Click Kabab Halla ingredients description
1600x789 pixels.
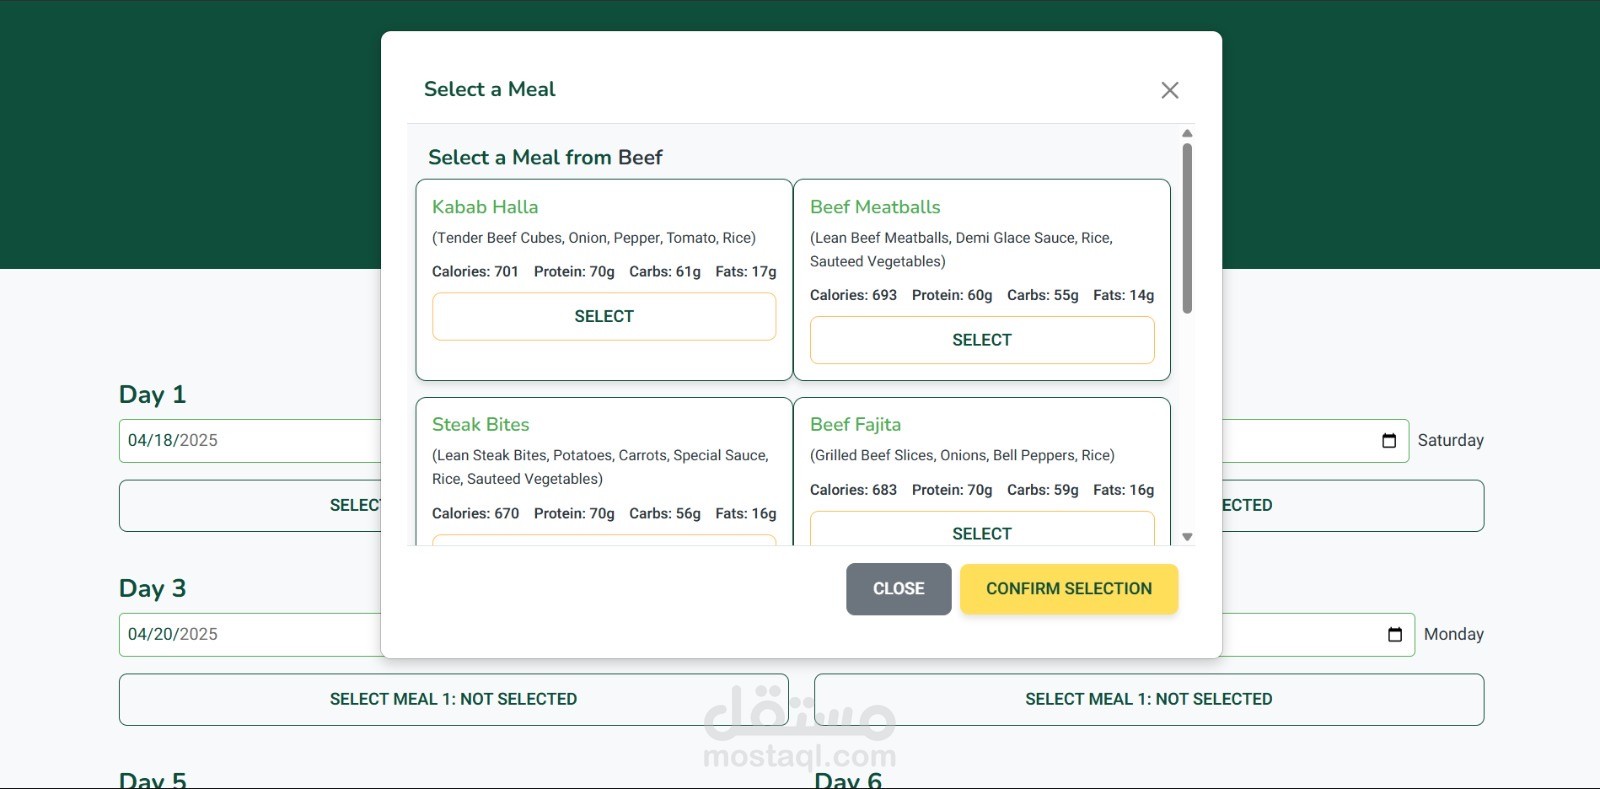click(594, 238)
